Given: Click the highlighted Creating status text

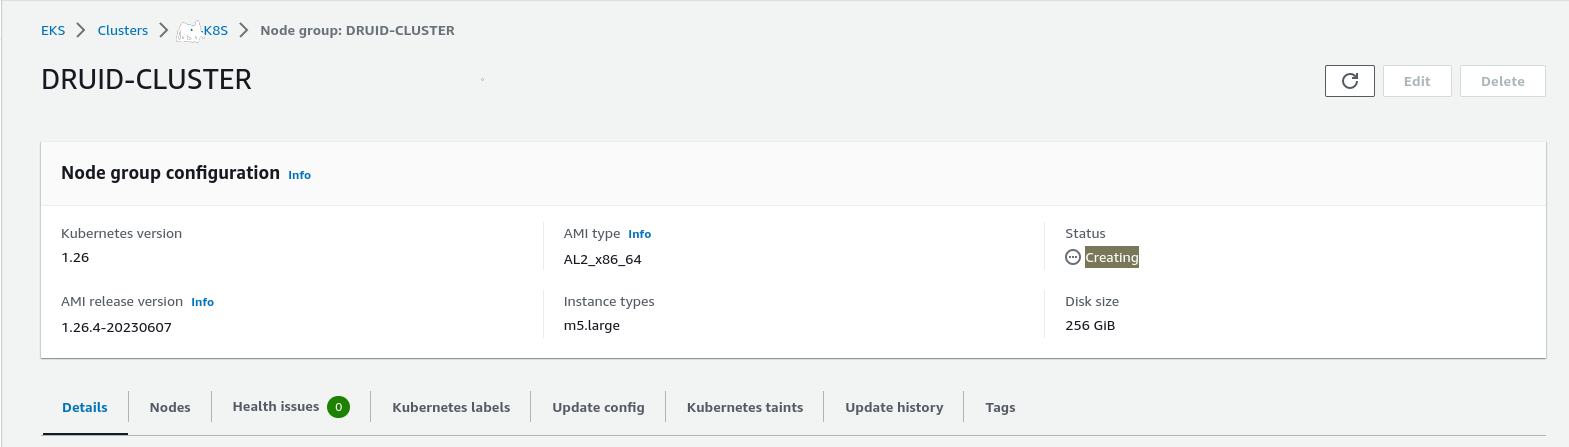Looking at the screenshot, I should (x=1111, y=257).
